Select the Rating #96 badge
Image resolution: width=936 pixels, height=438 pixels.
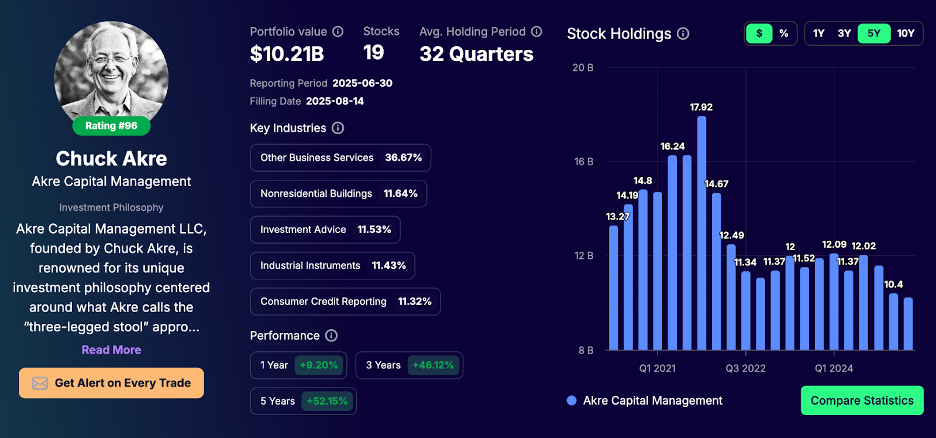111,126
